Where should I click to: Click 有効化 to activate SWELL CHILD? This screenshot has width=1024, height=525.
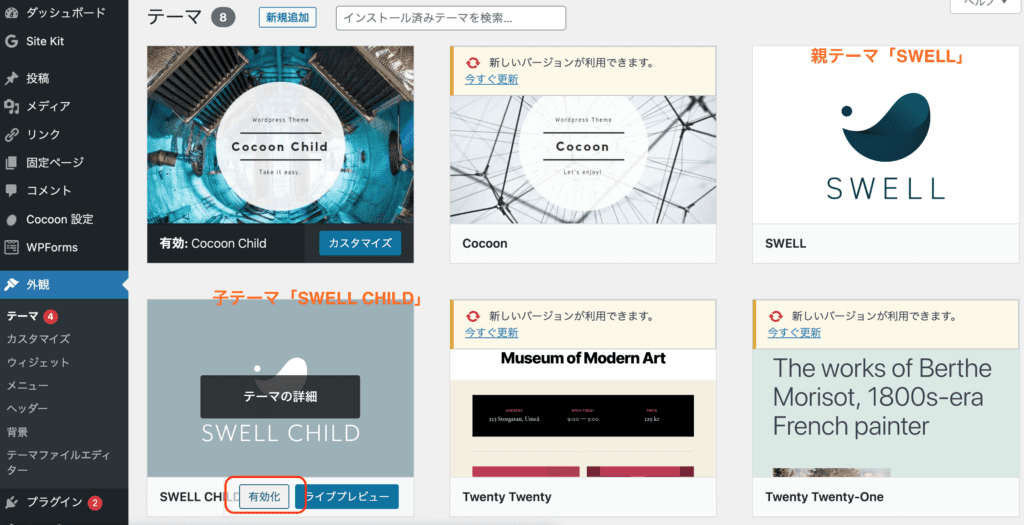pos(264,497)
